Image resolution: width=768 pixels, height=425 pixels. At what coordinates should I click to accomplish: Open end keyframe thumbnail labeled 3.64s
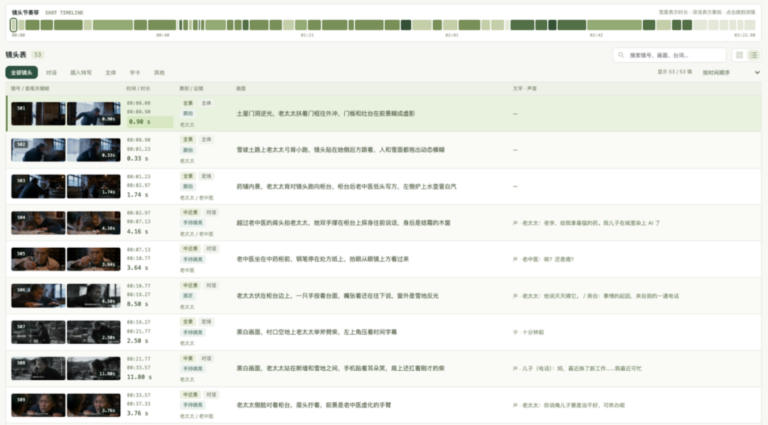pyautogui.click(x=94, y=260)
